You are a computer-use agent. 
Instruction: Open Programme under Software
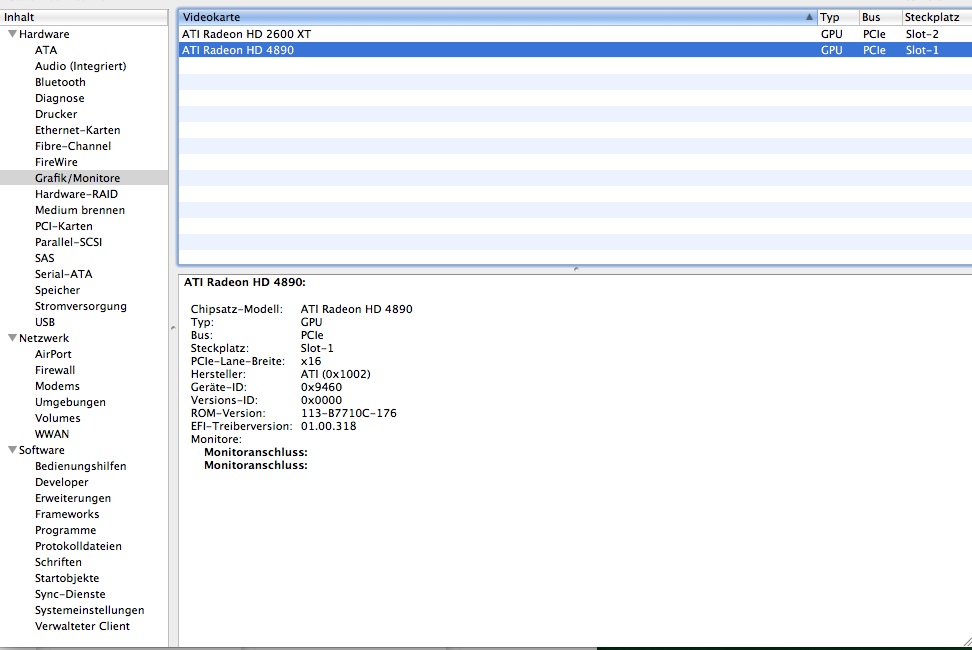click(66, 530)
